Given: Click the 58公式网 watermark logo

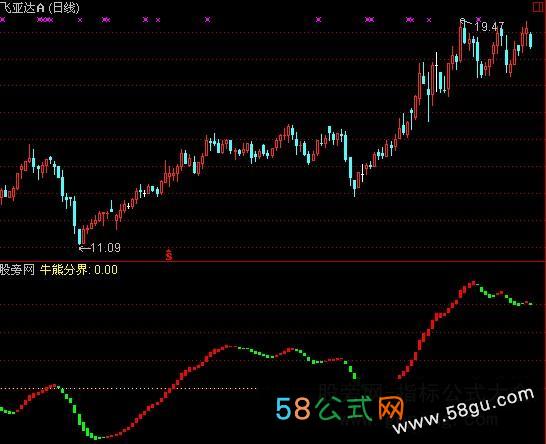Looking at the screenshot, I should [x=340, y=408].
